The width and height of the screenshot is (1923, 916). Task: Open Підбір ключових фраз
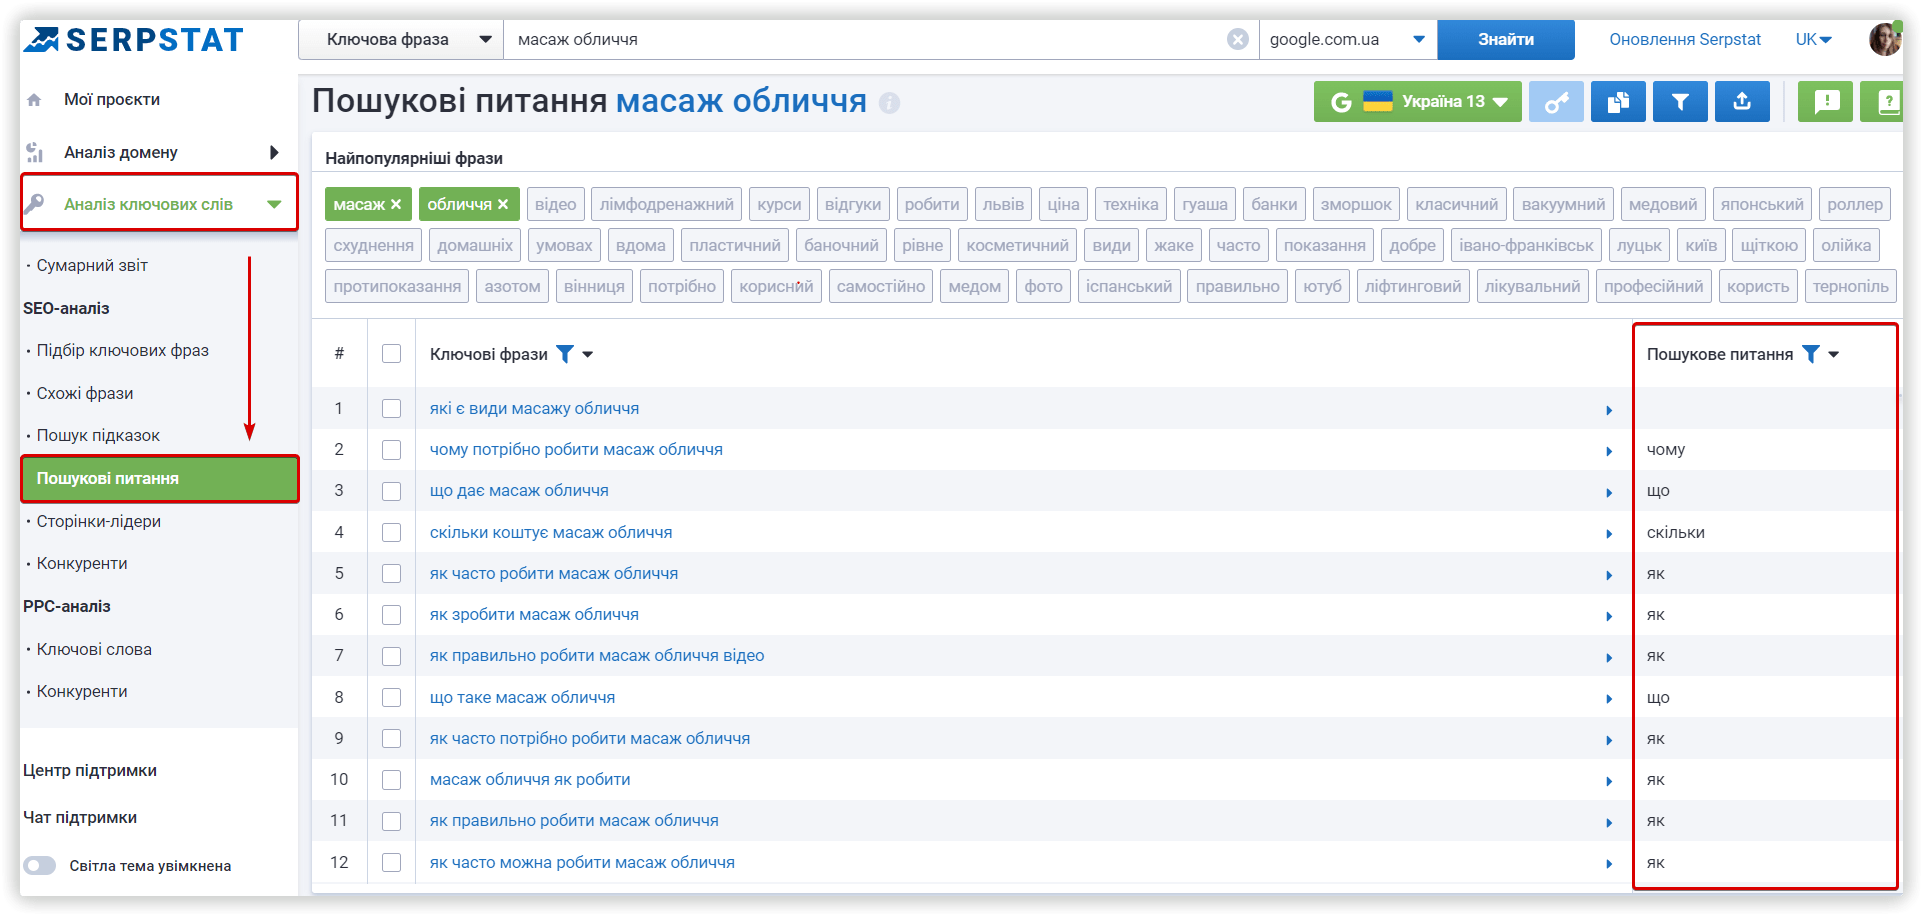coord(123,350)
